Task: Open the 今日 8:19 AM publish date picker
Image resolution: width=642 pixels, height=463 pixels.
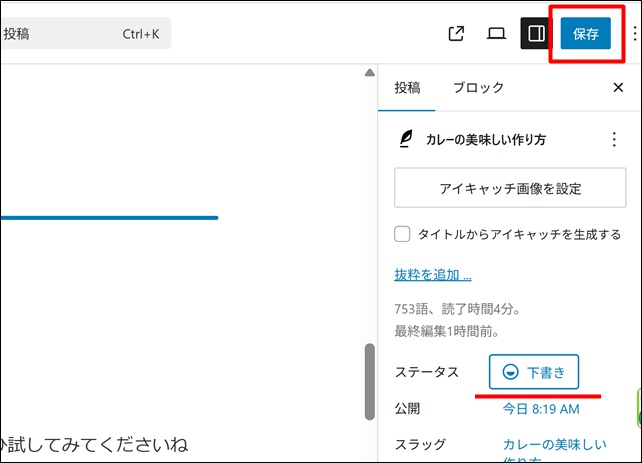Action: click(x=540, y=409)
